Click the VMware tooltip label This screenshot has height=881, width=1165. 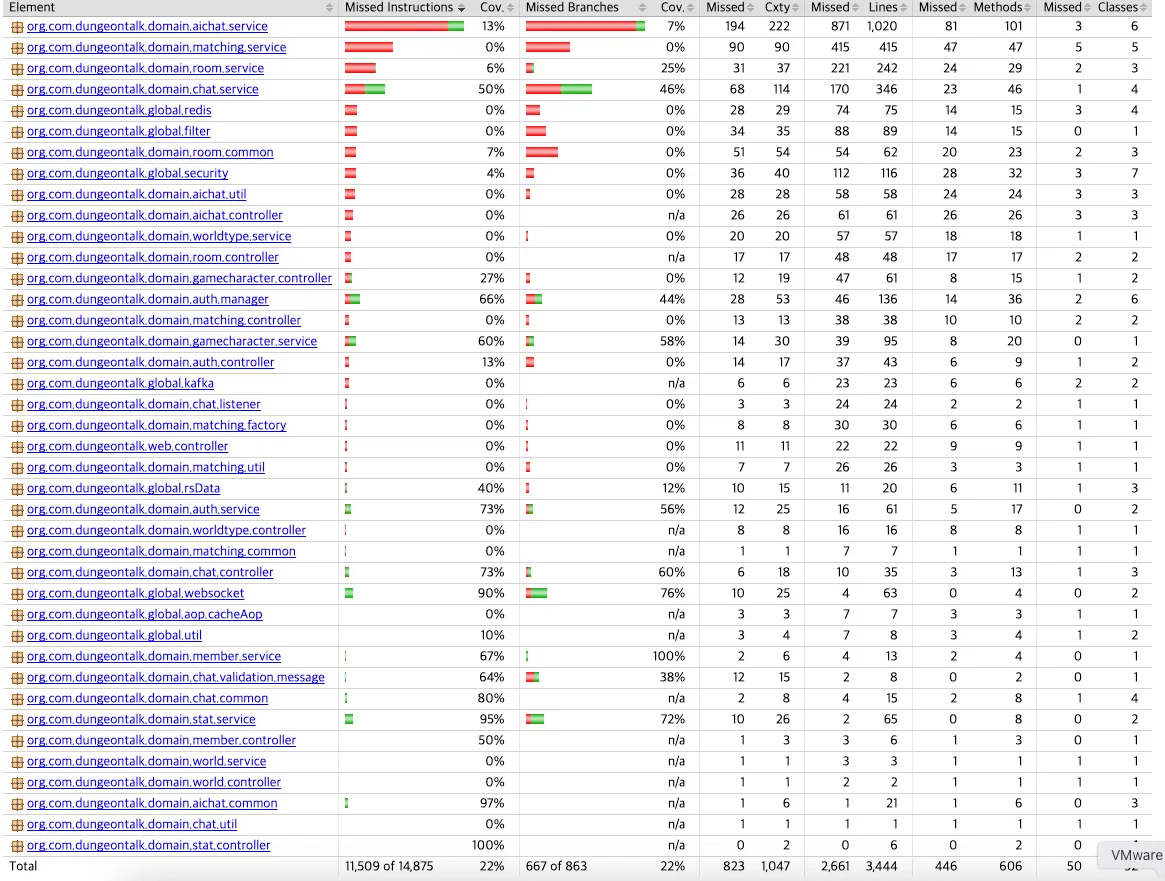[1135, 855]
